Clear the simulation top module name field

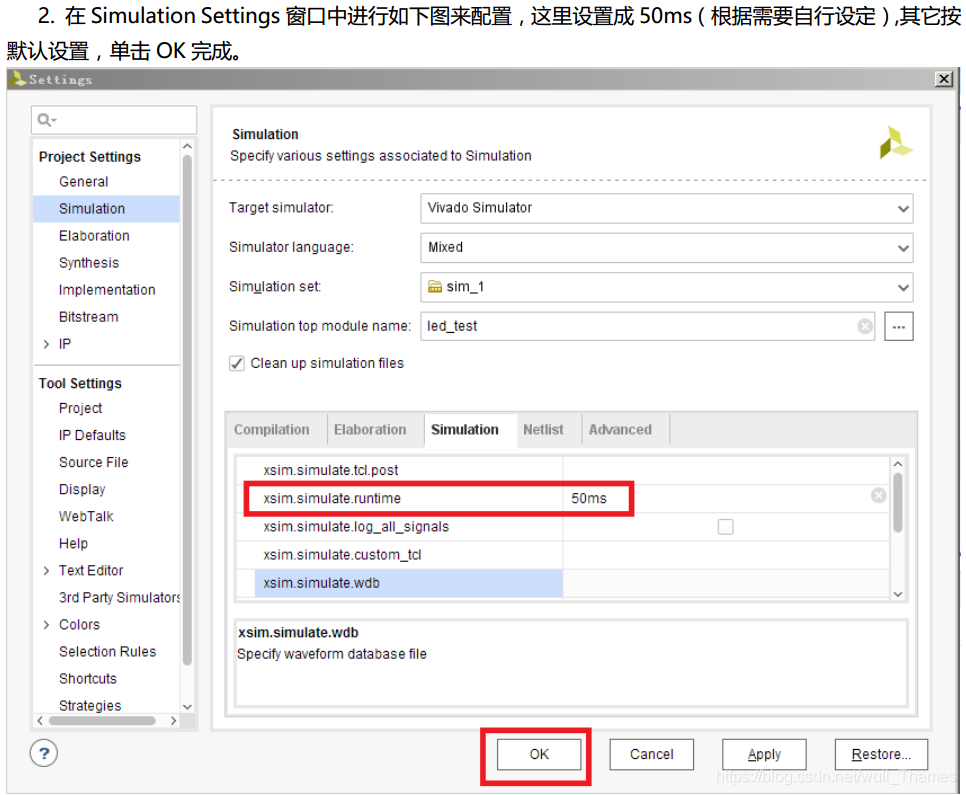(x=865, y=326)
